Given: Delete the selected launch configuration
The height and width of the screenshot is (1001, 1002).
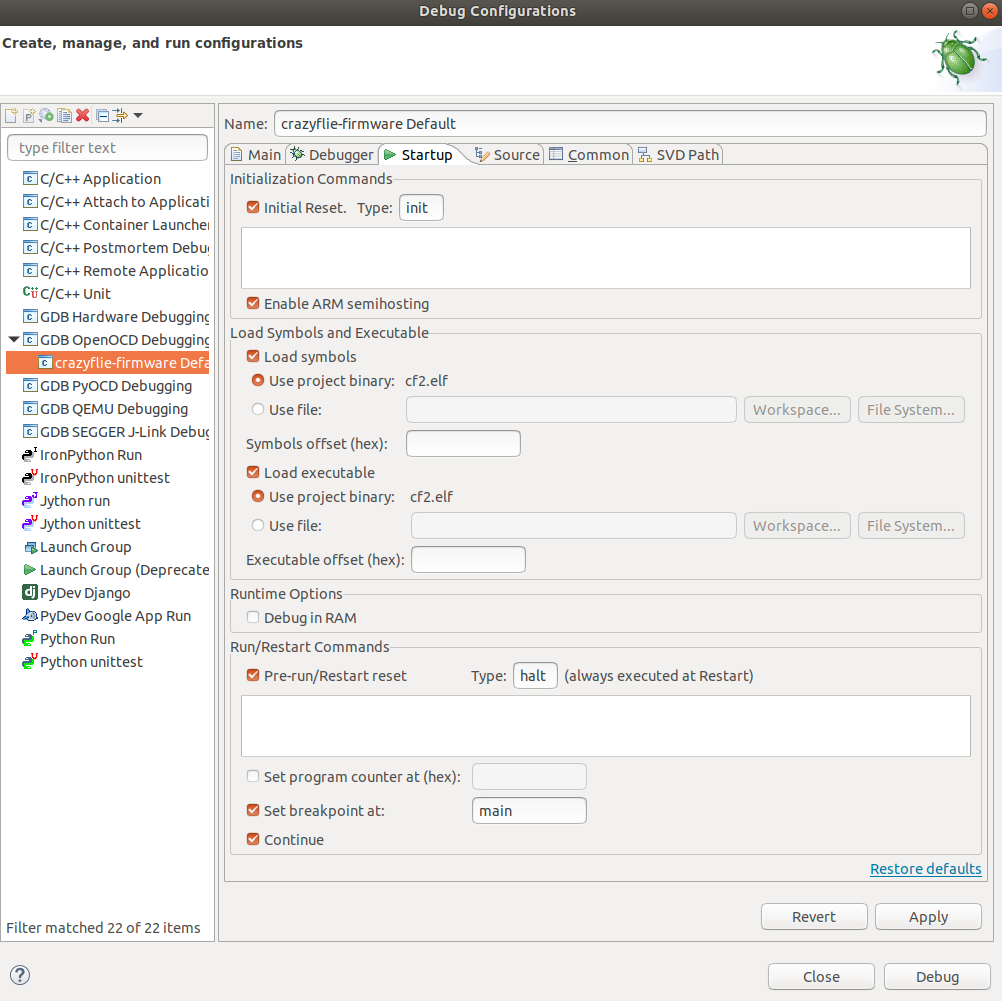Looking at the screenshot, I should click(x=83, y=116).
